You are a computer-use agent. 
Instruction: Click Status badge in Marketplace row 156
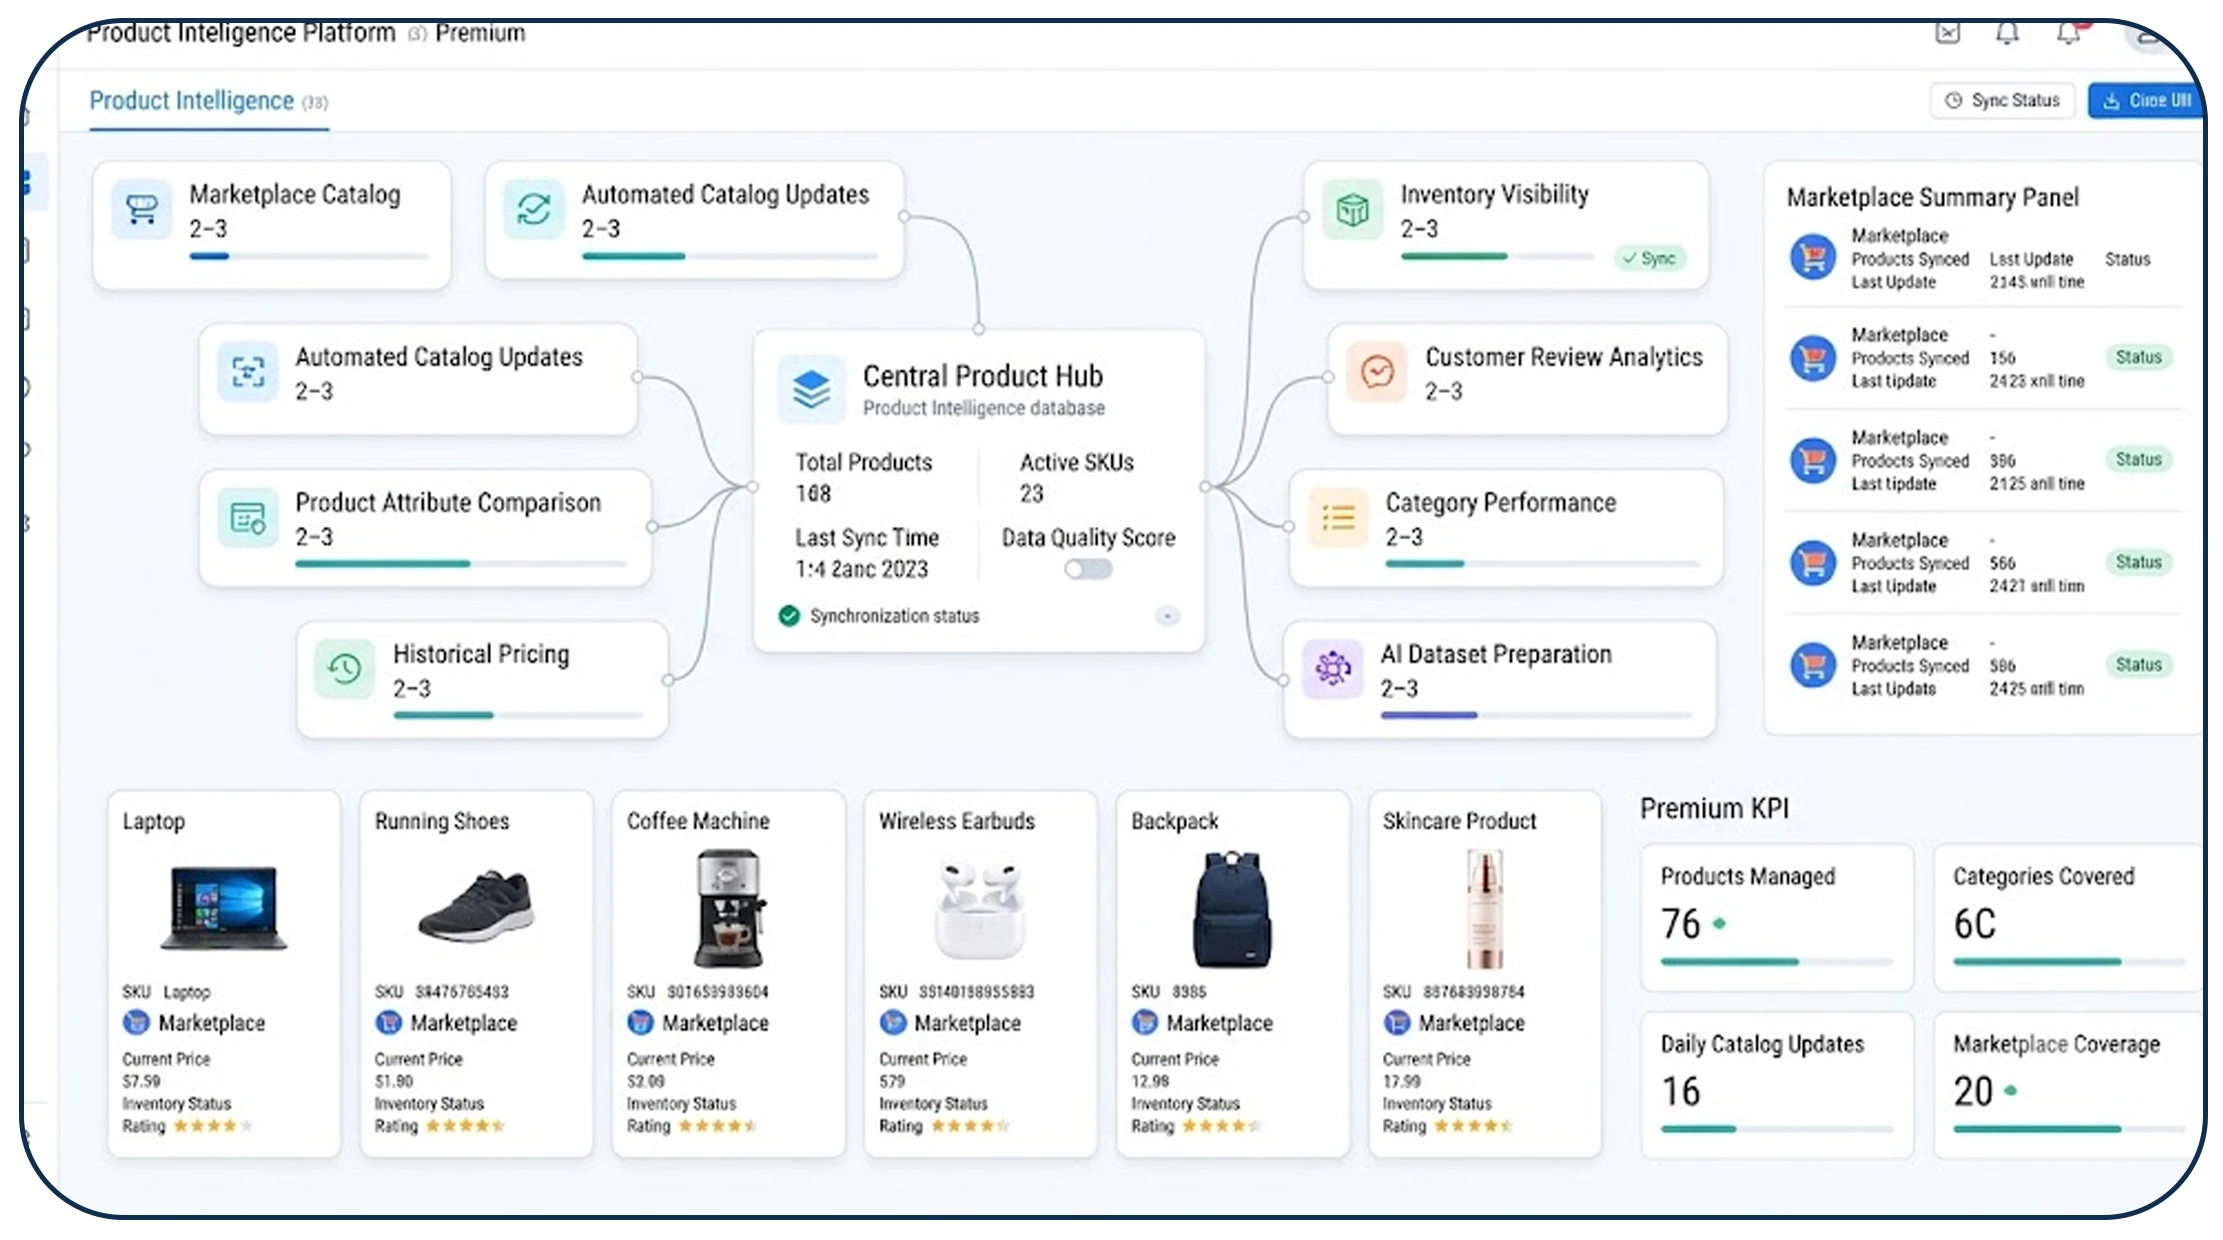tap(2138, 357)
